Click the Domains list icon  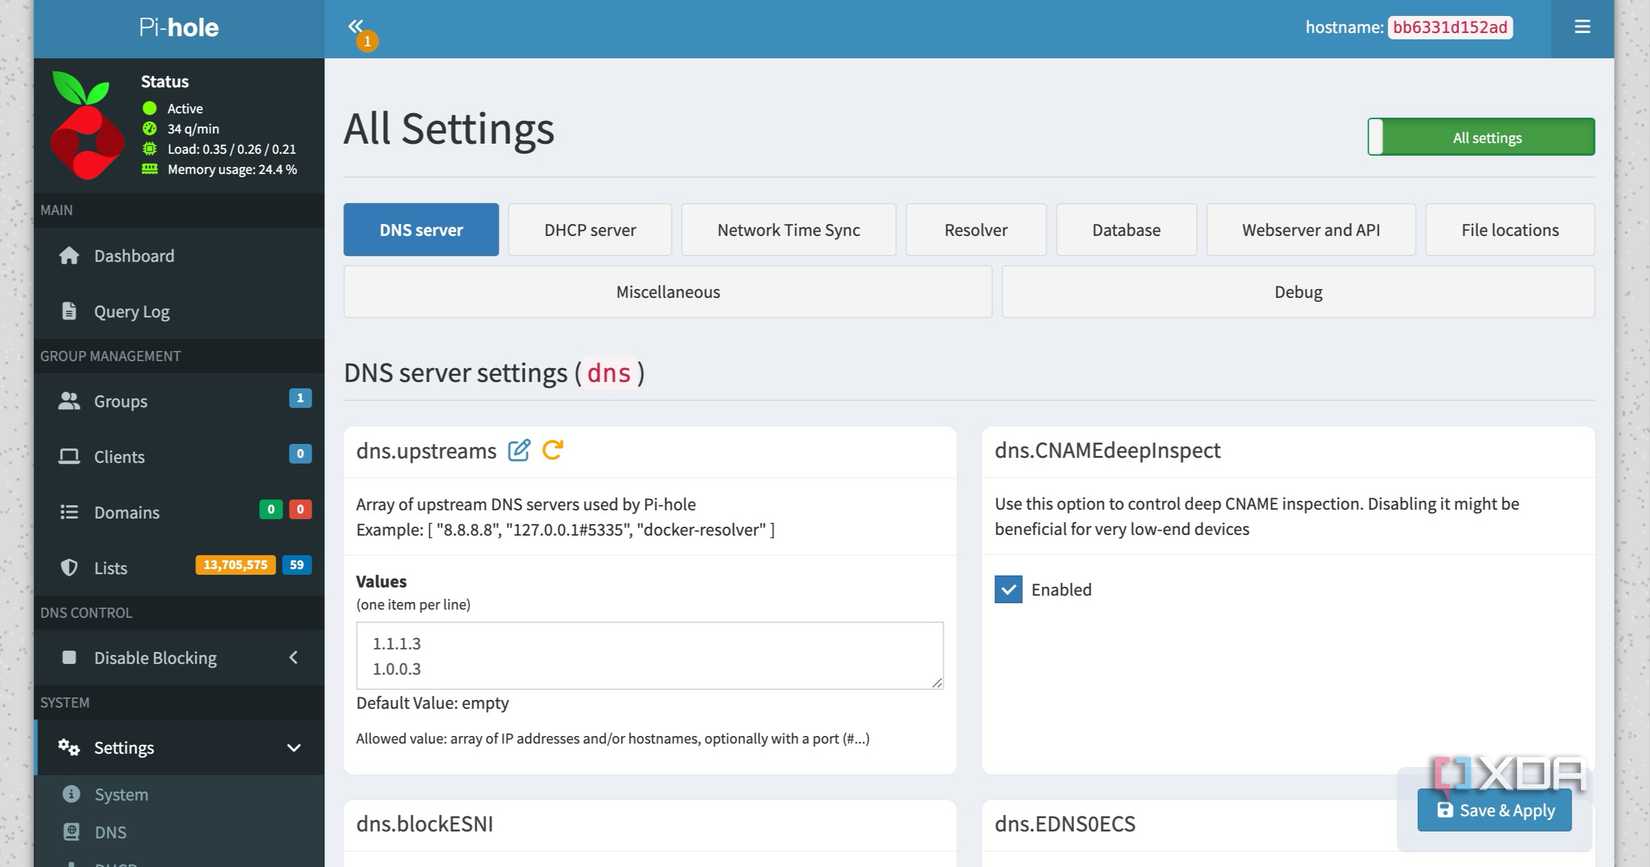[x=69, y=512]
